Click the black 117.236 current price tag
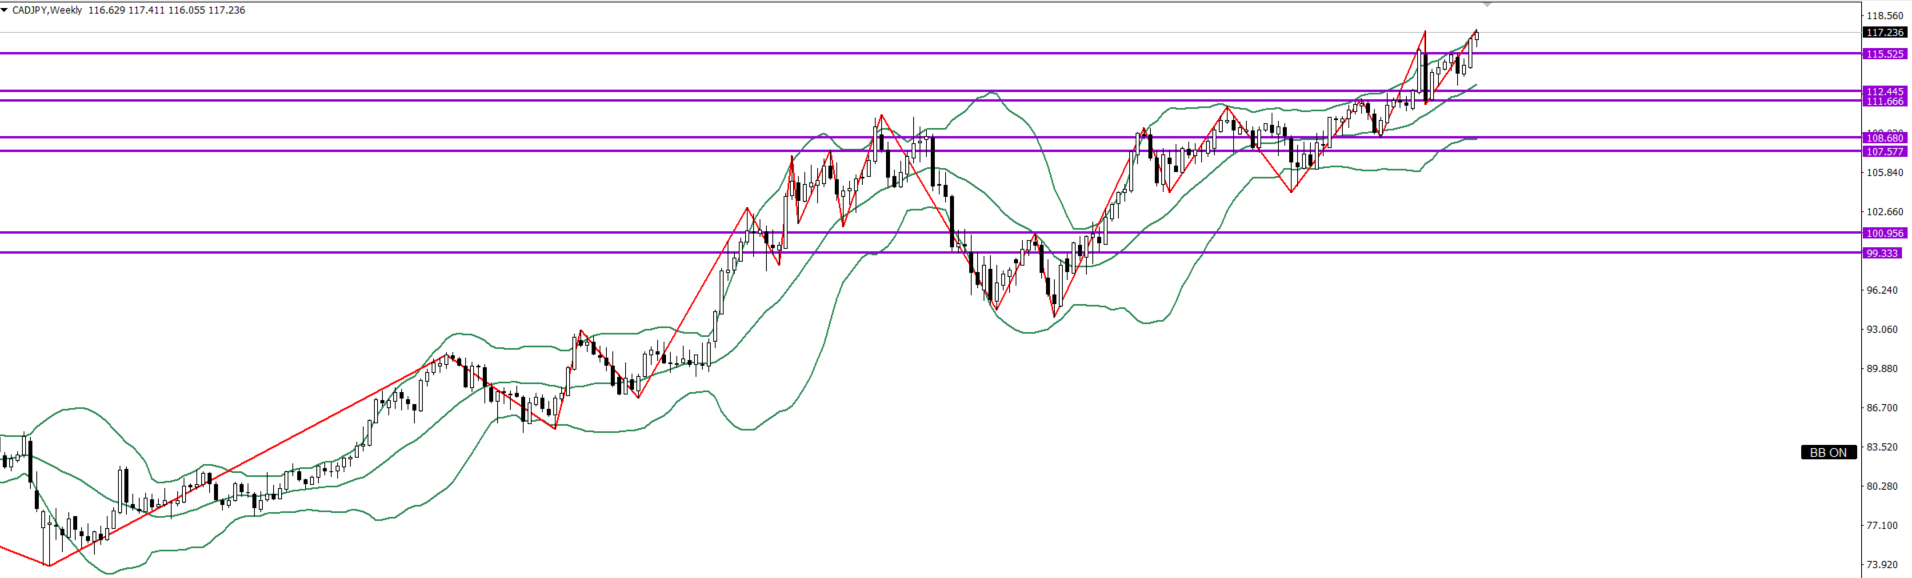The height and width of the screenshot is (578, 1912). coord(1884,33)
